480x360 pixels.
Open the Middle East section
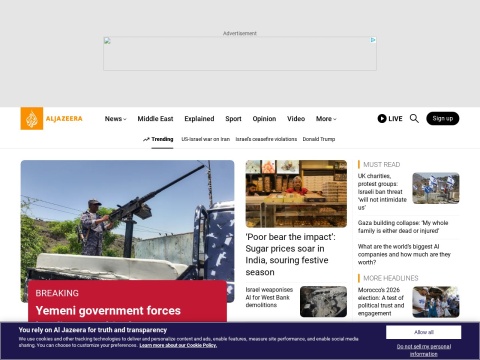pyautogui.click(x=155, y=119)
